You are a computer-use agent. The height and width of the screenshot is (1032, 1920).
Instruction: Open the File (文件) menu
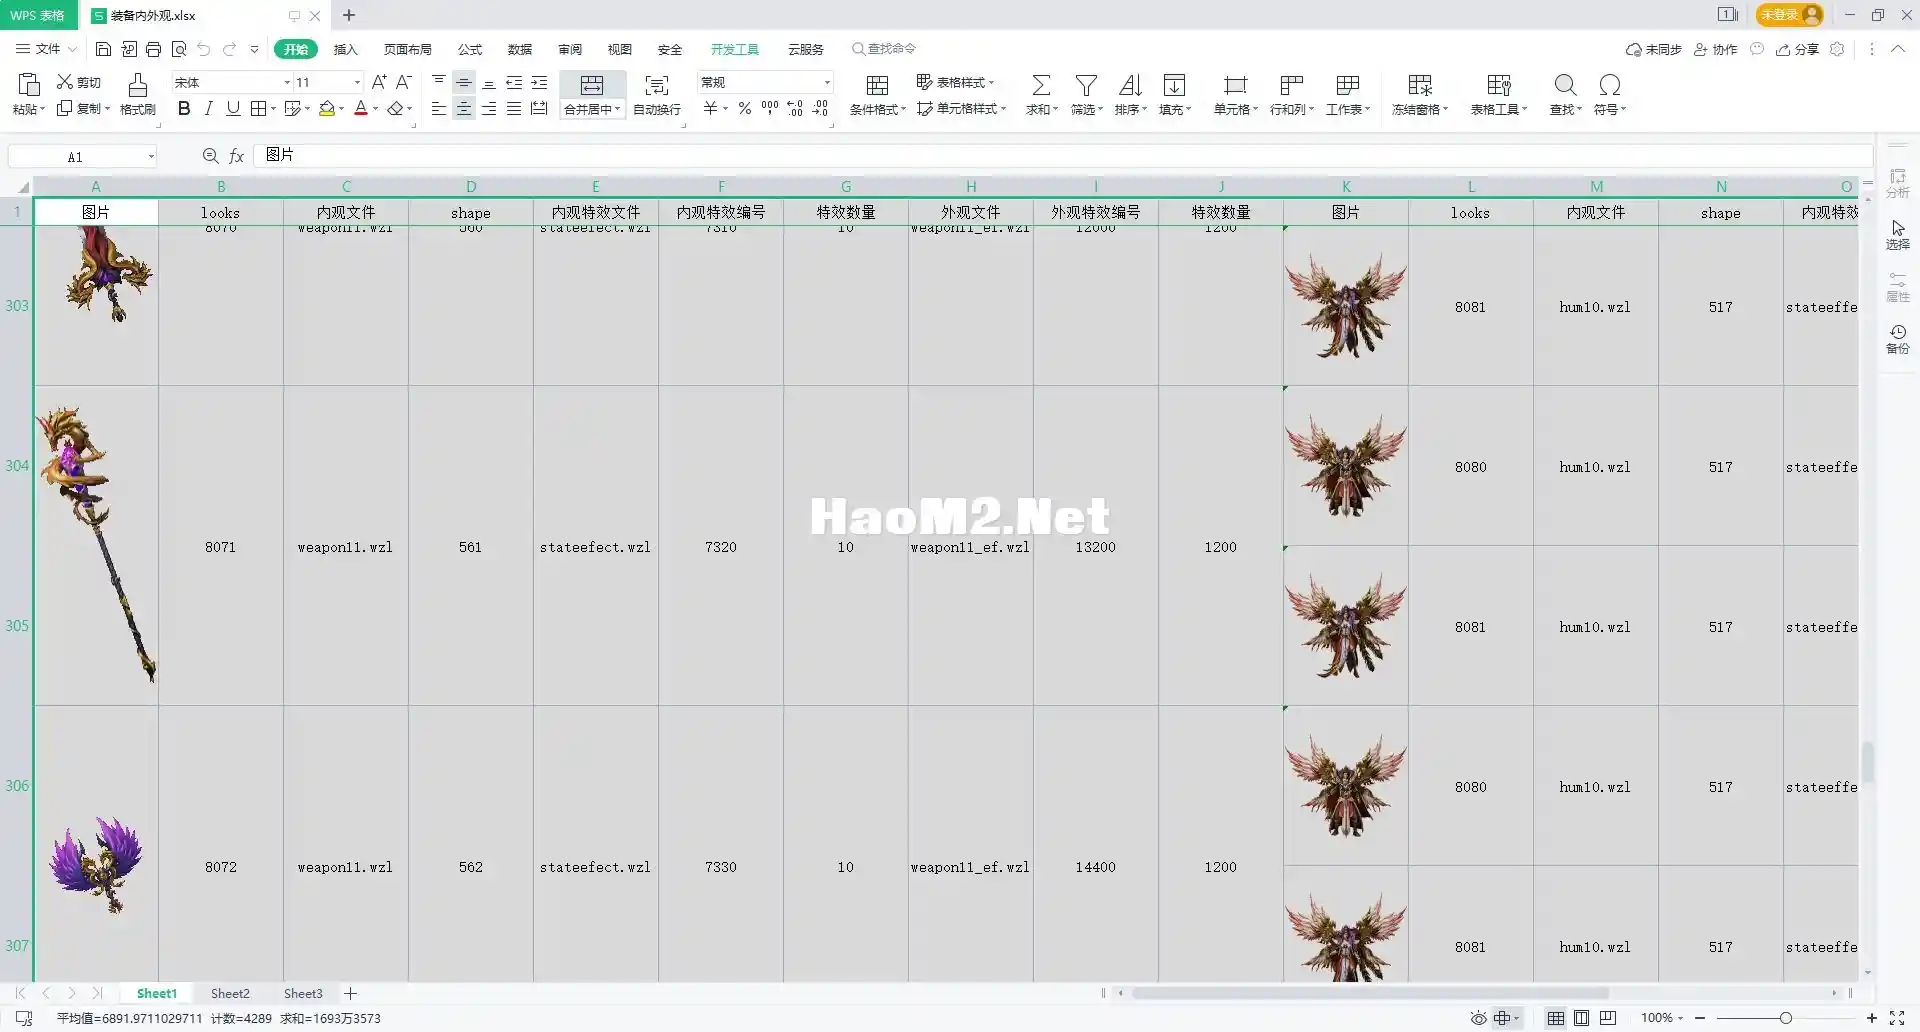click(46, 49)
